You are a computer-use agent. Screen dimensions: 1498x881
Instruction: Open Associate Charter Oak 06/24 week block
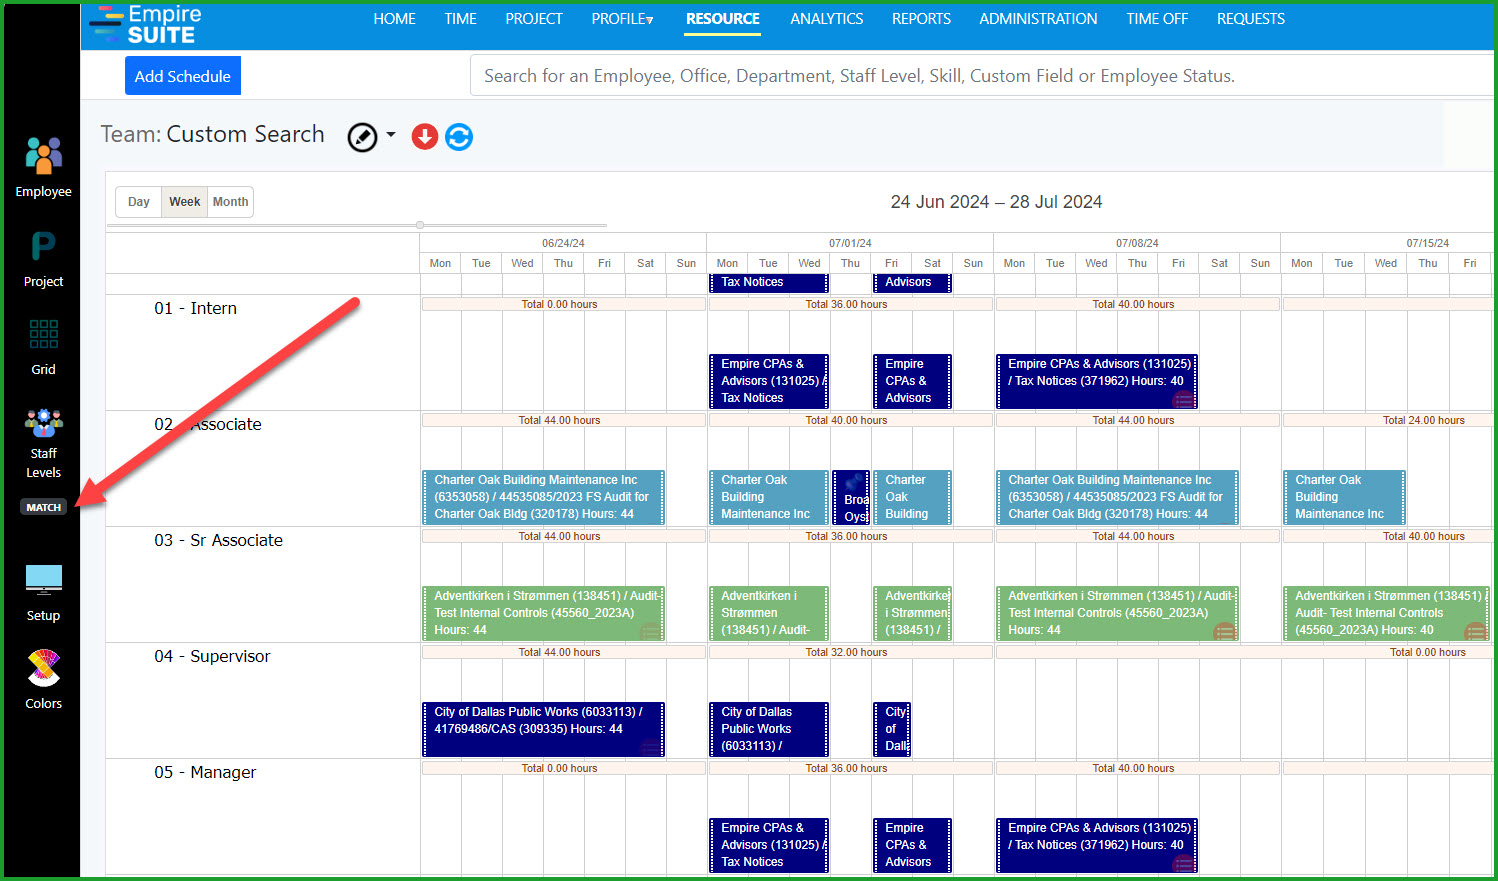point(543,497)
